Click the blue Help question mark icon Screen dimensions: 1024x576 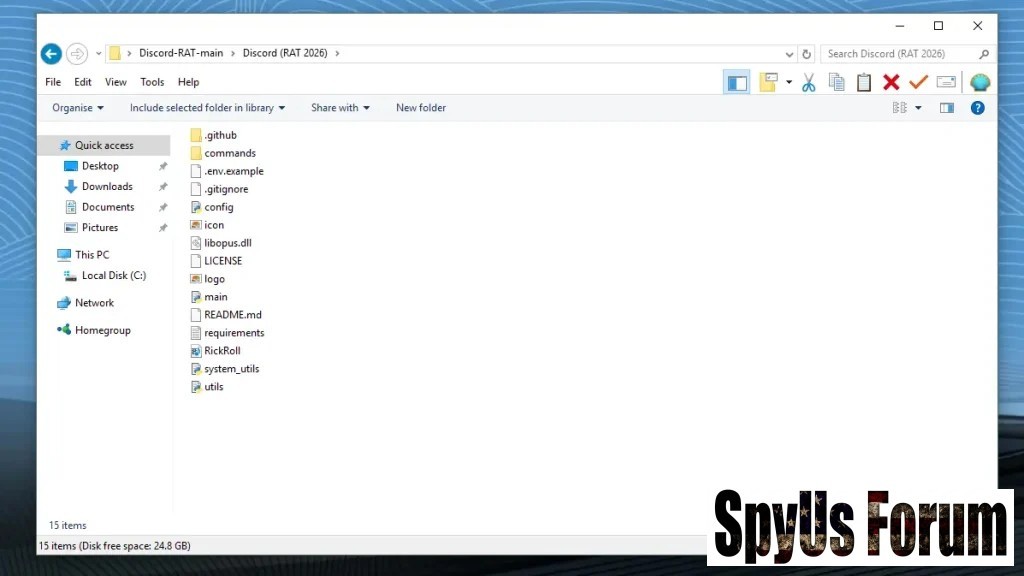(x=977, y=108)
